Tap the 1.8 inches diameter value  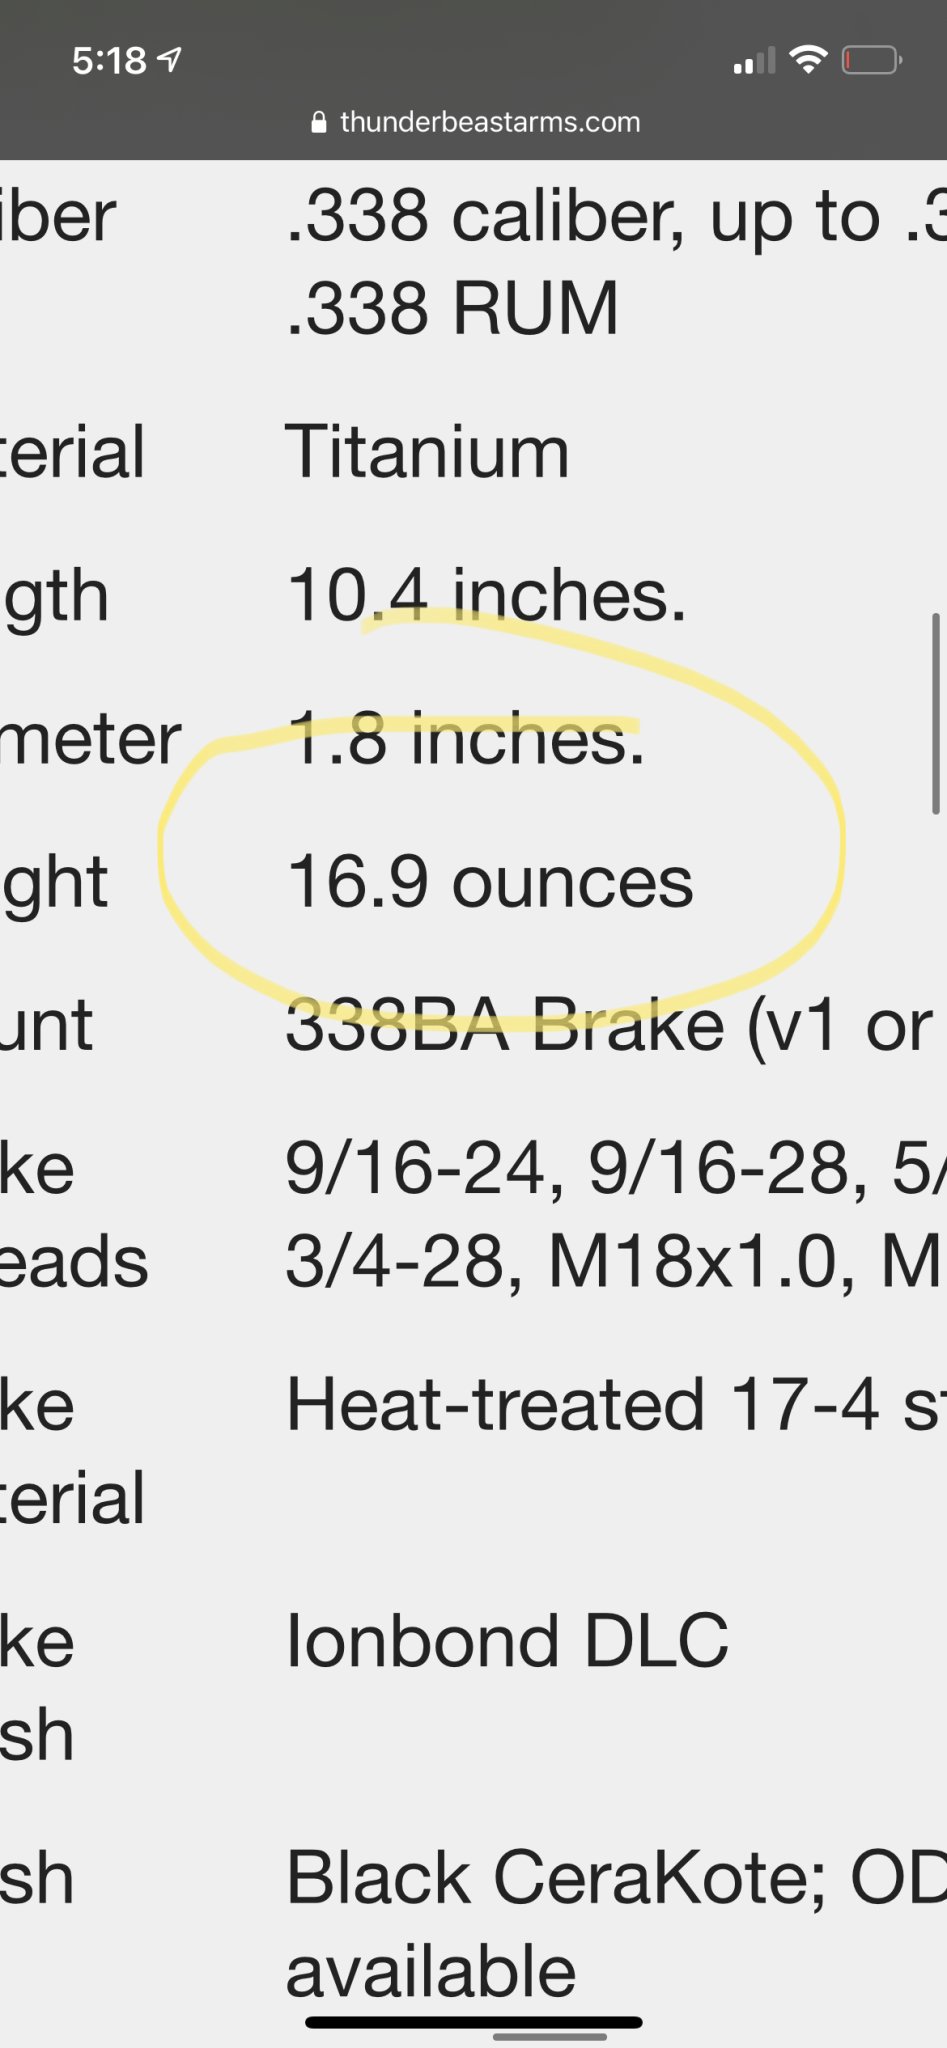coord(466,739)
